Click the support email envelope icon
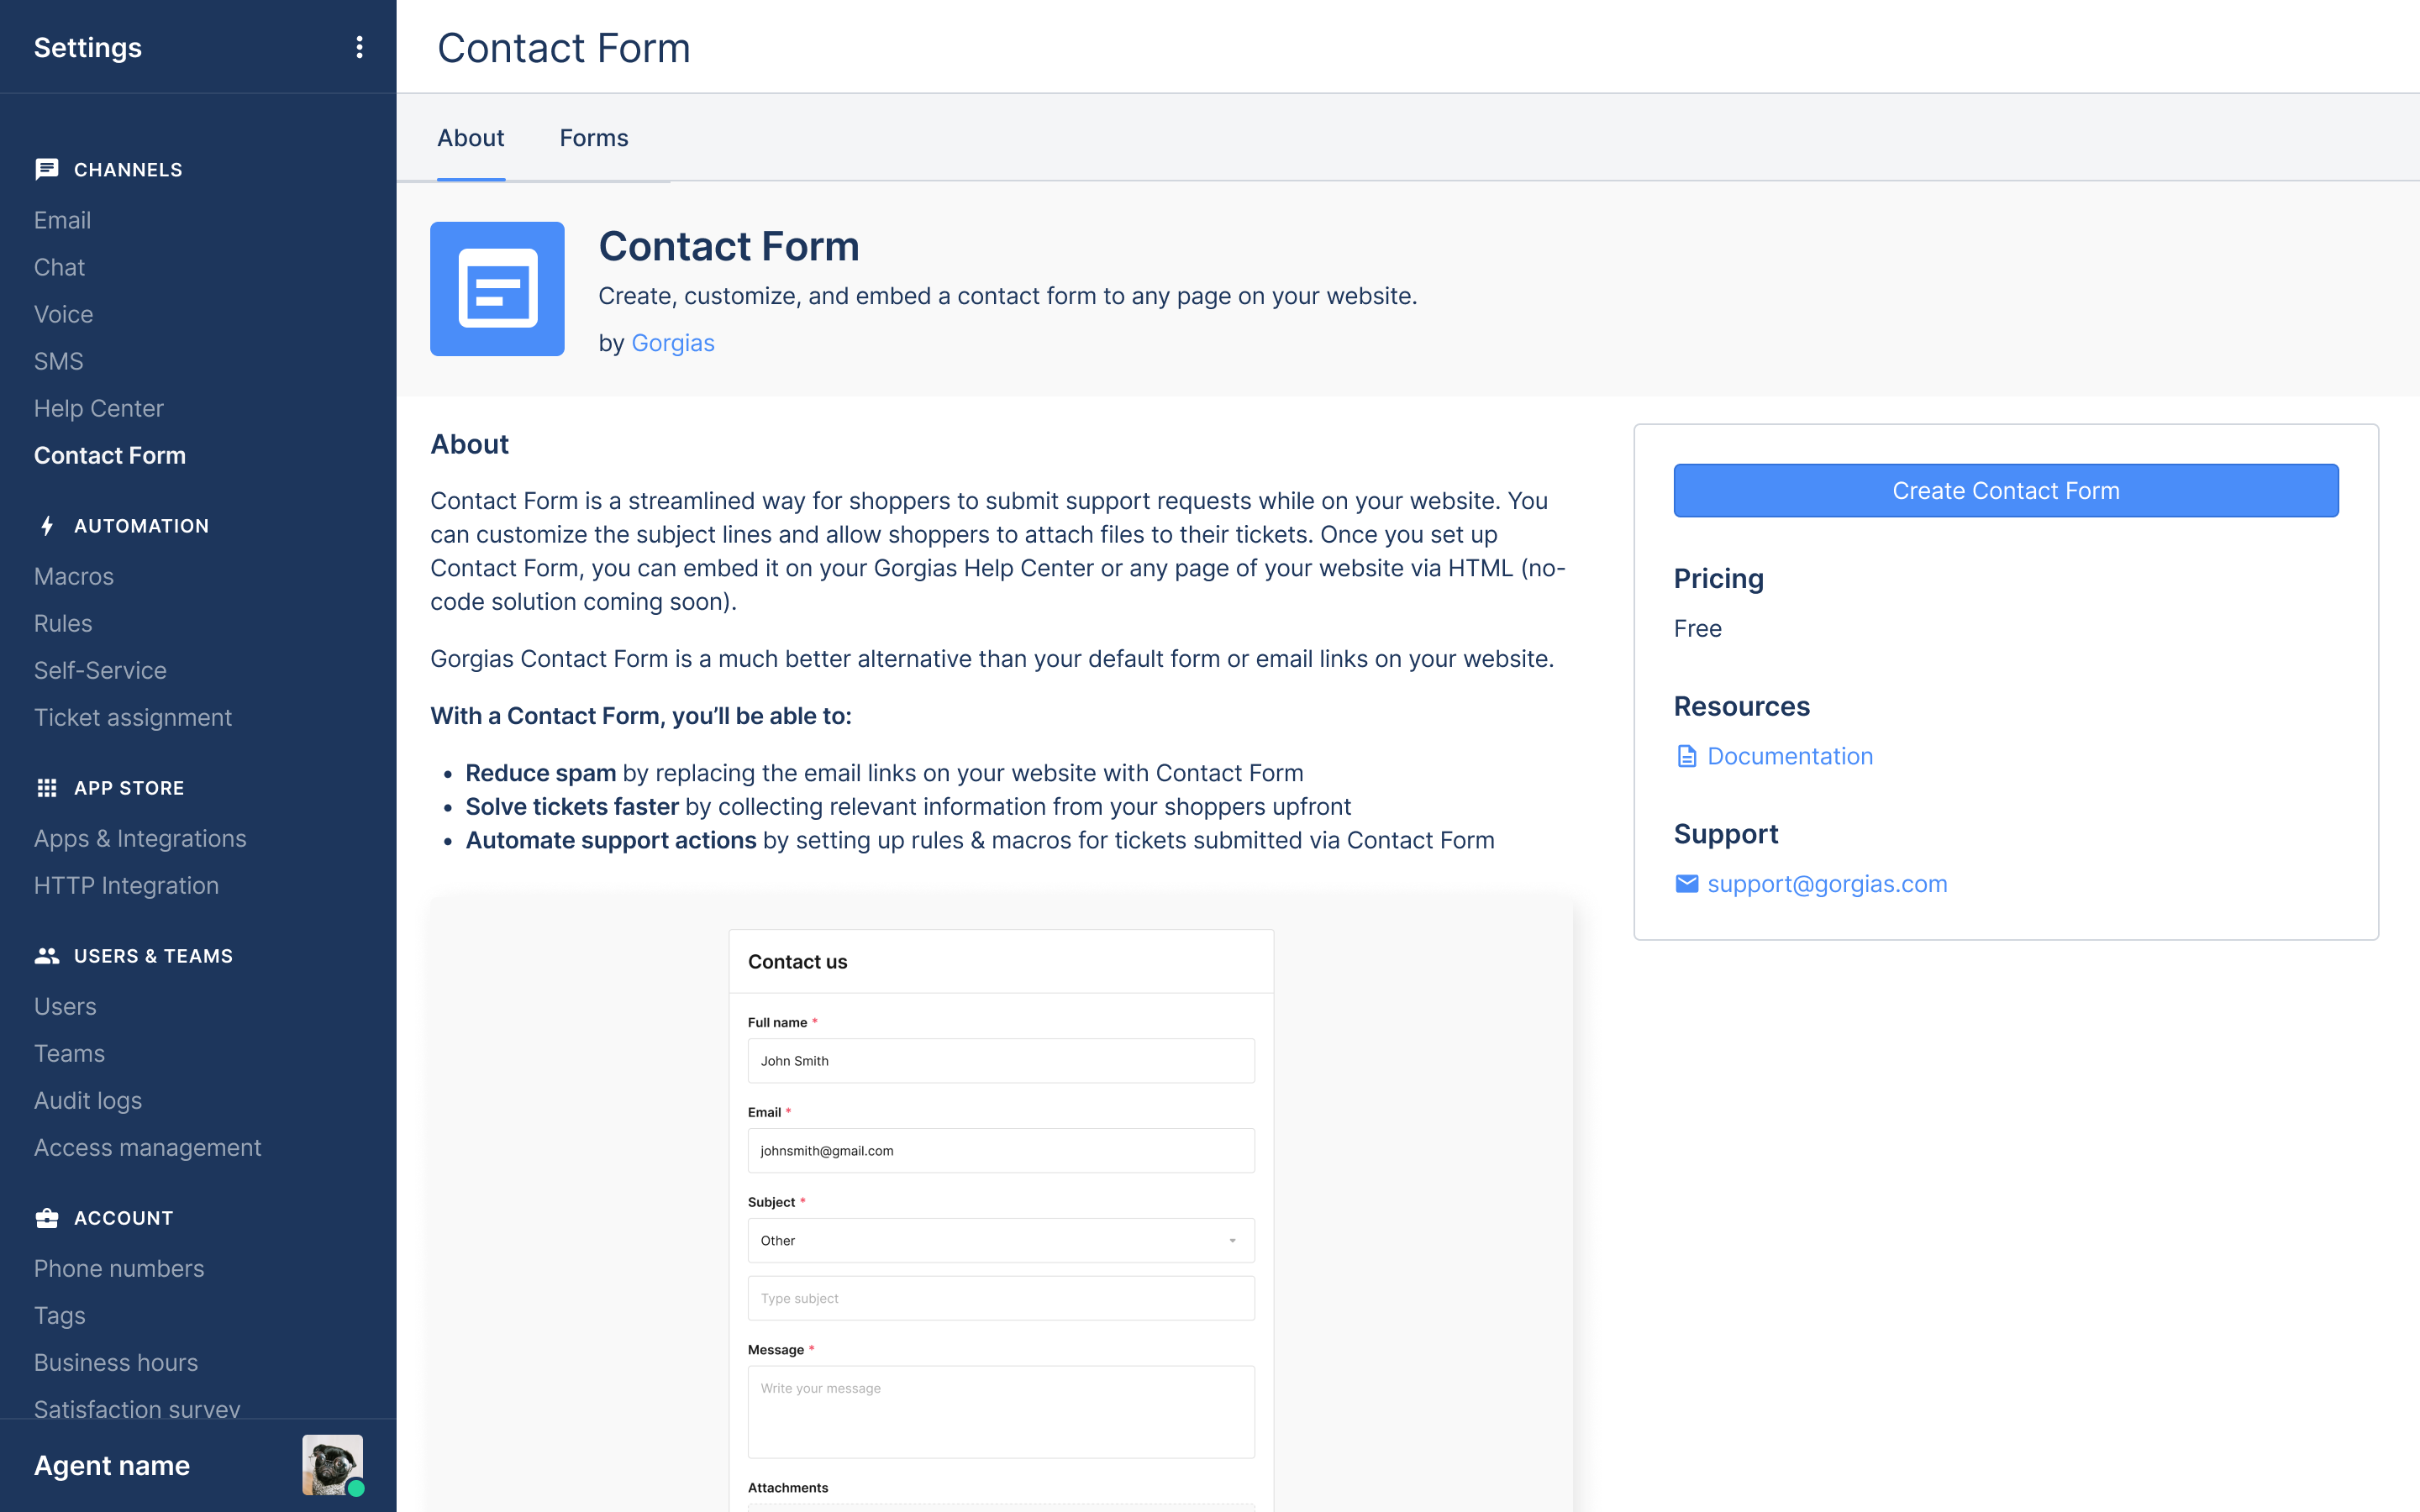The height and width of the screenshot is (1512, 2420). pos(1686,884)
